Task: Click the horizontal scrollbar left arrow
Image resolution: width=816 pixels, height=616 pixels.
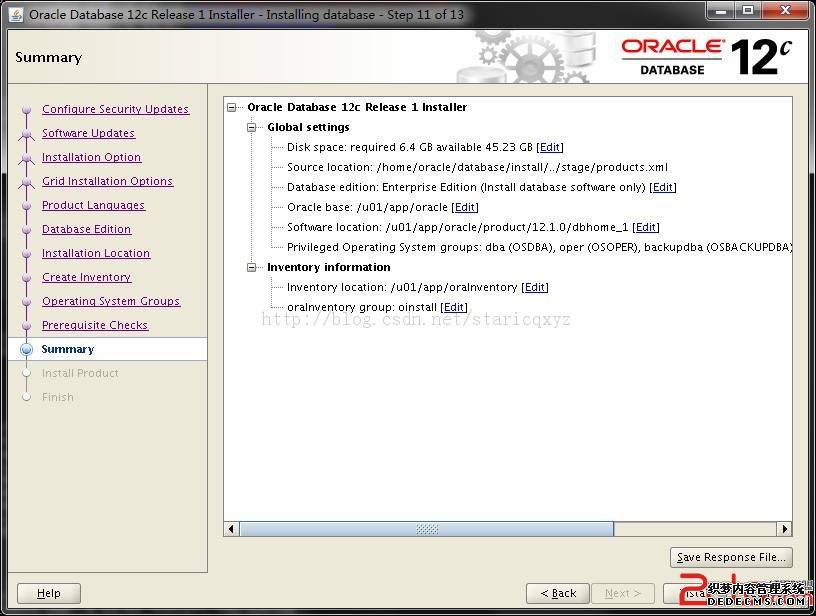Action: [232, 529]
